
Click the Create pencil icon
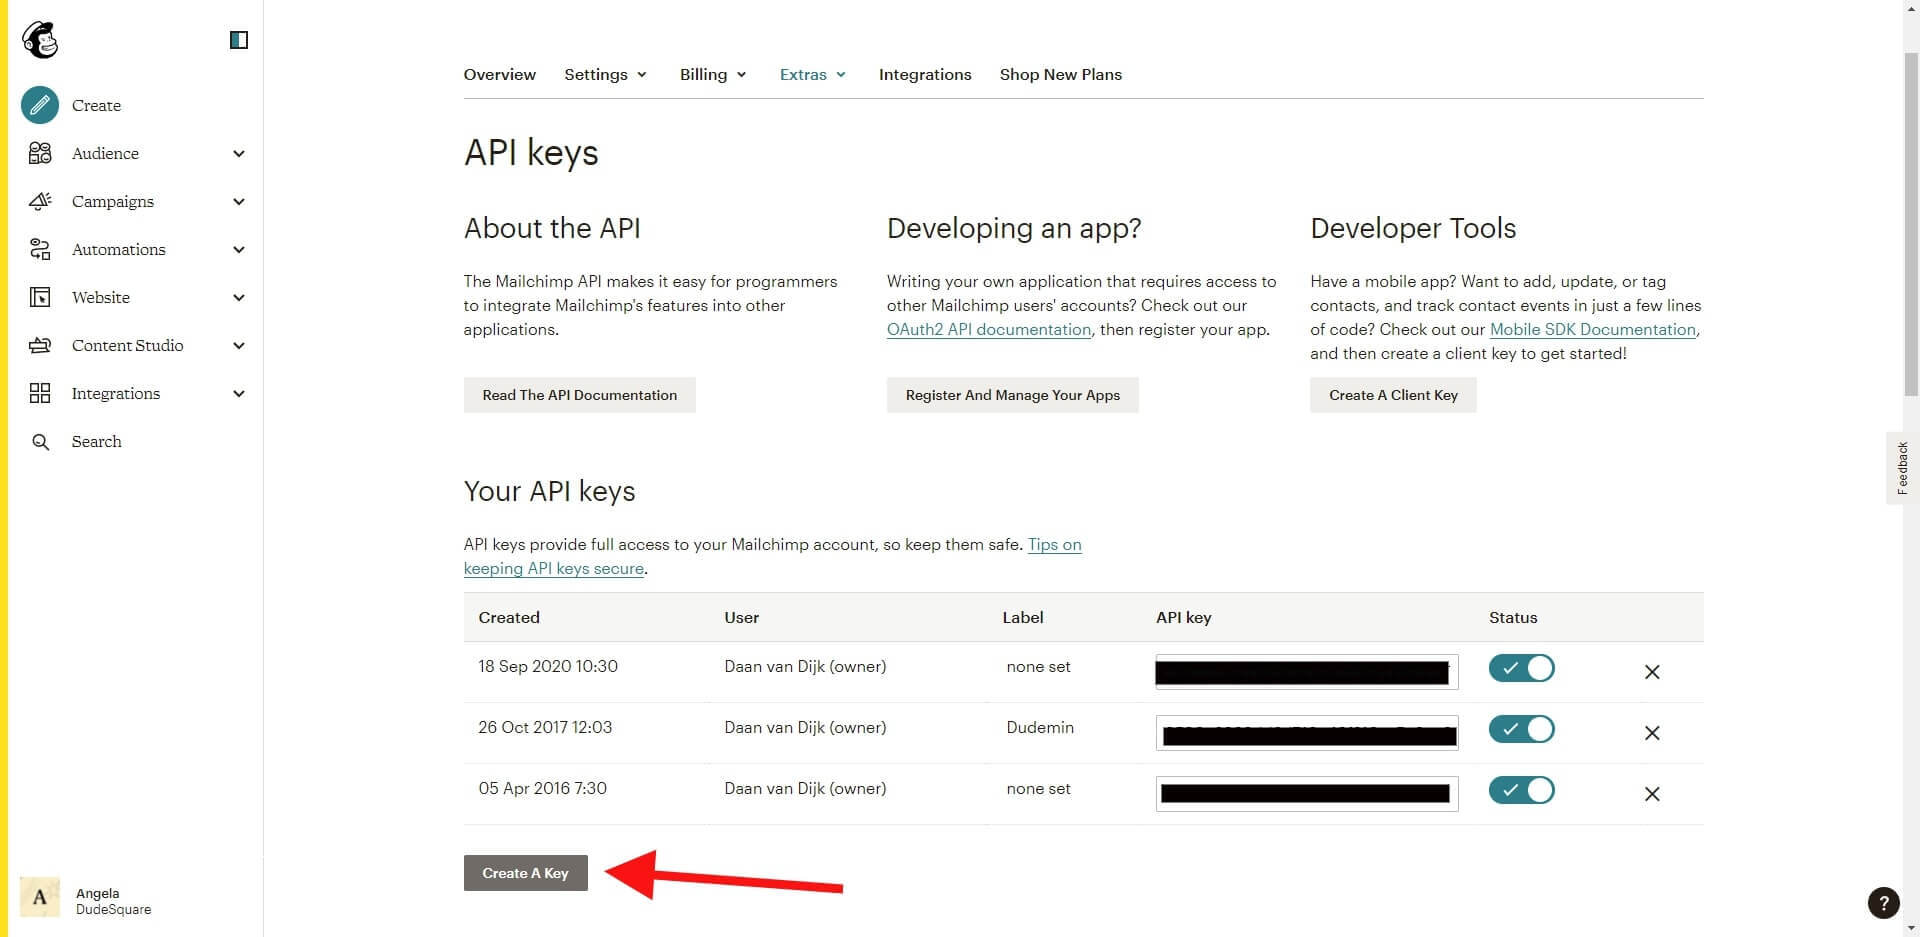point(40,105)
